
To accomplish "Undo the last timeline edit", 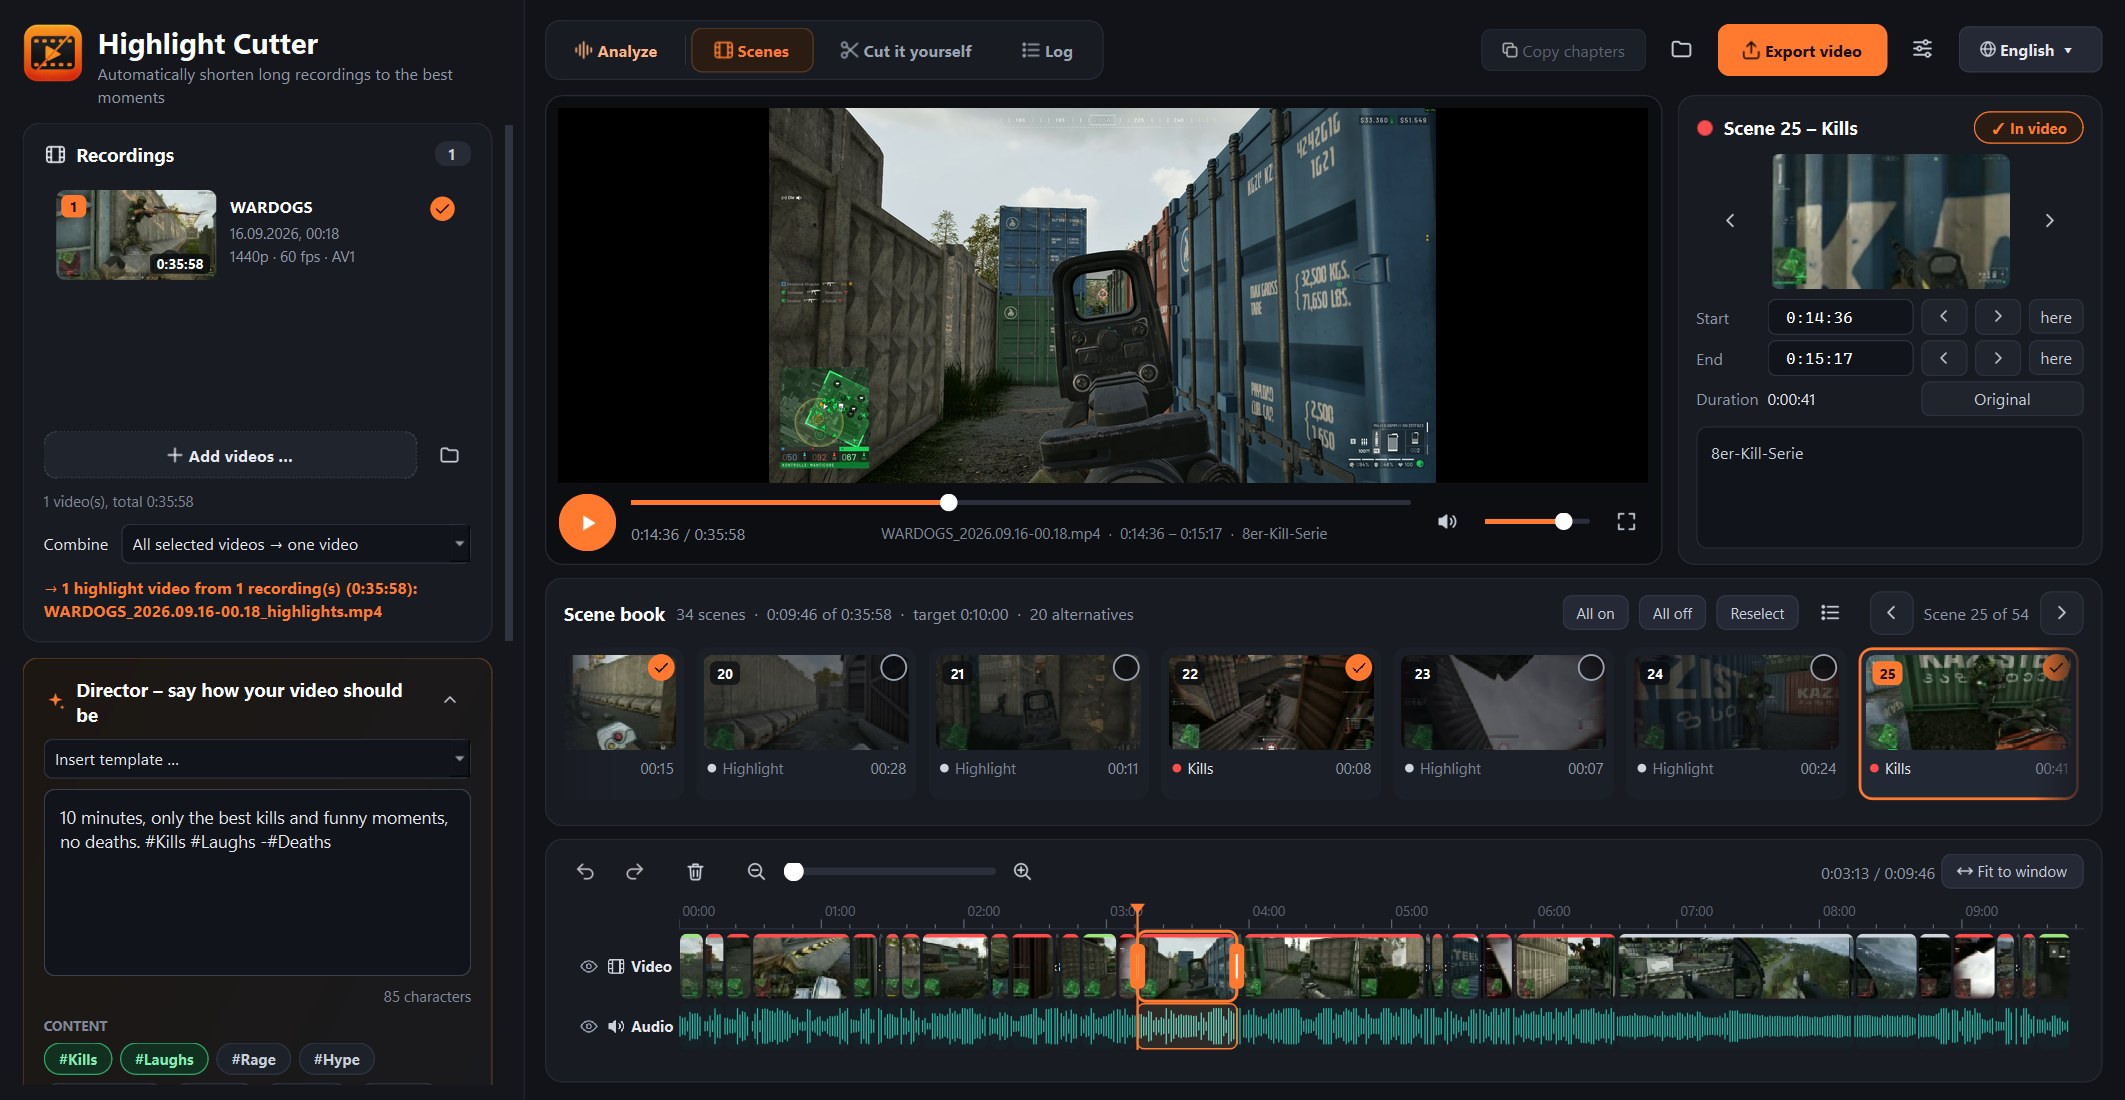I will 585,872.
